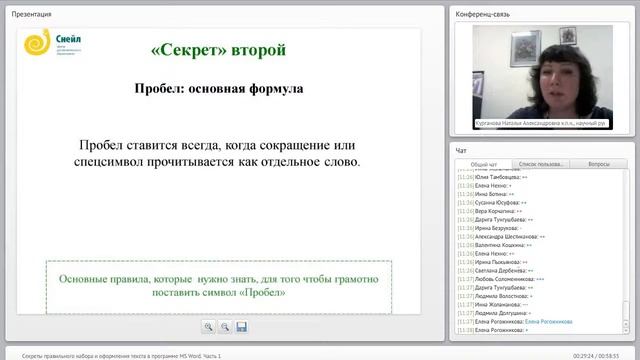Select chat message from Людмила Волостнова
The height and width of the screenshot is (360, 640).
pos(495,296)
